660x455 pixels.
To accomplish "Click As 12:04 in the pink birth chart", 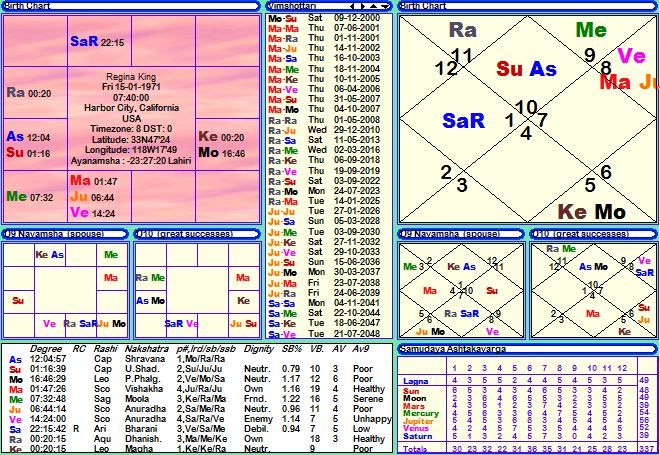I will point(28,137).
